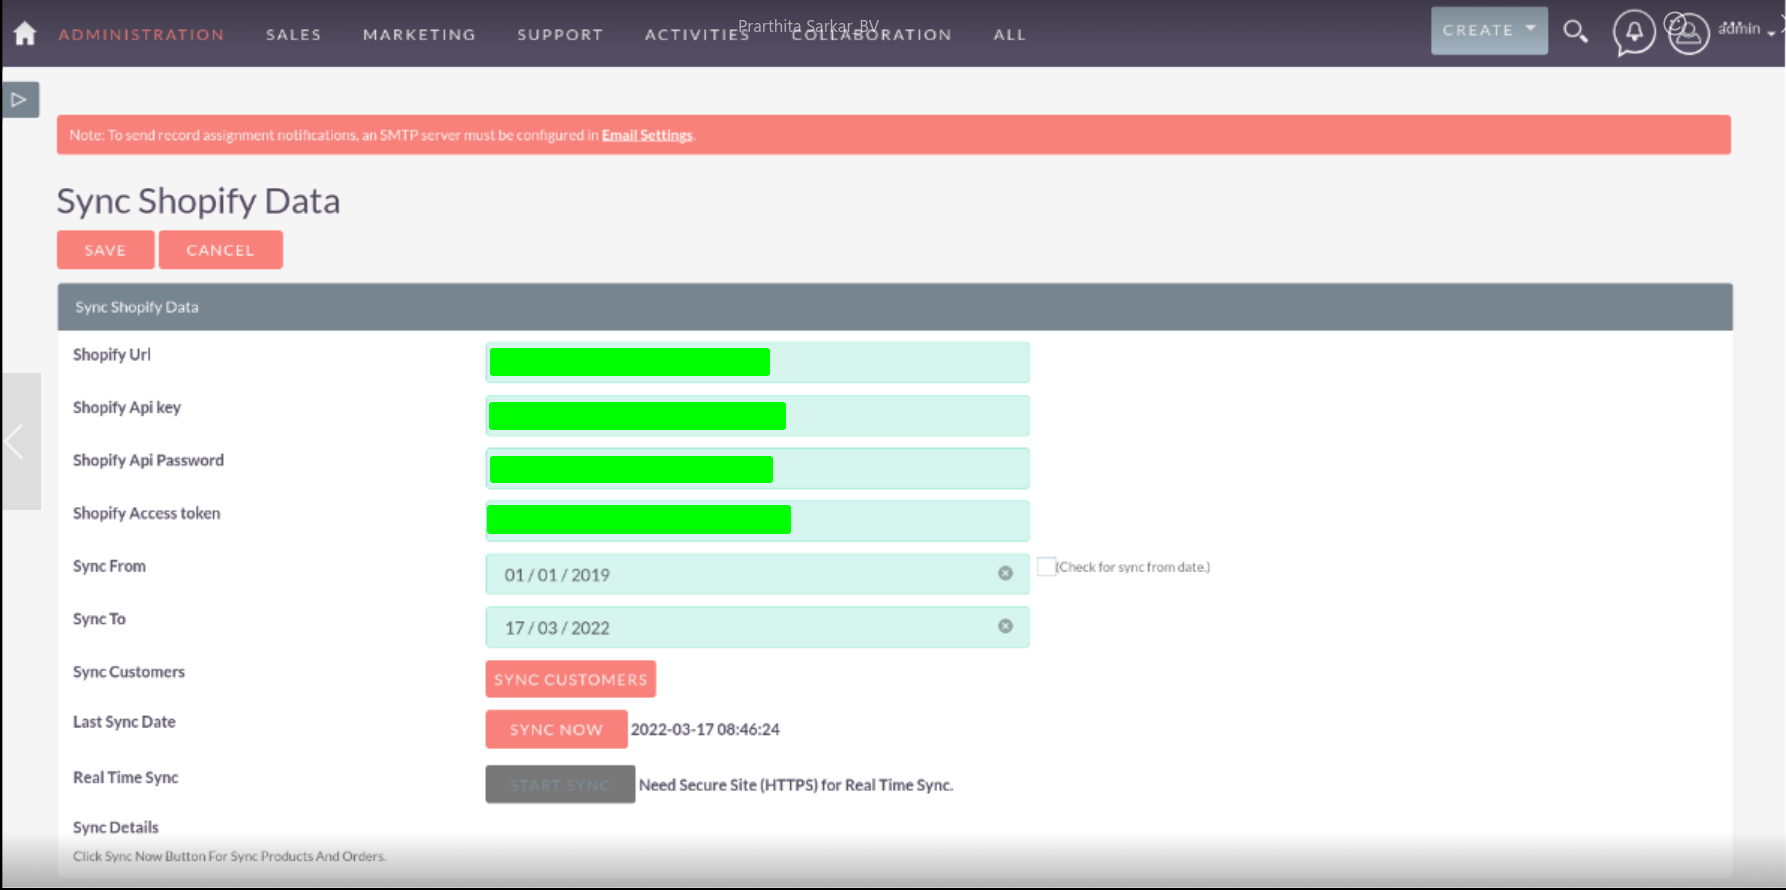
Task: Open the search magnifier icon
Action: point(1576,32)
